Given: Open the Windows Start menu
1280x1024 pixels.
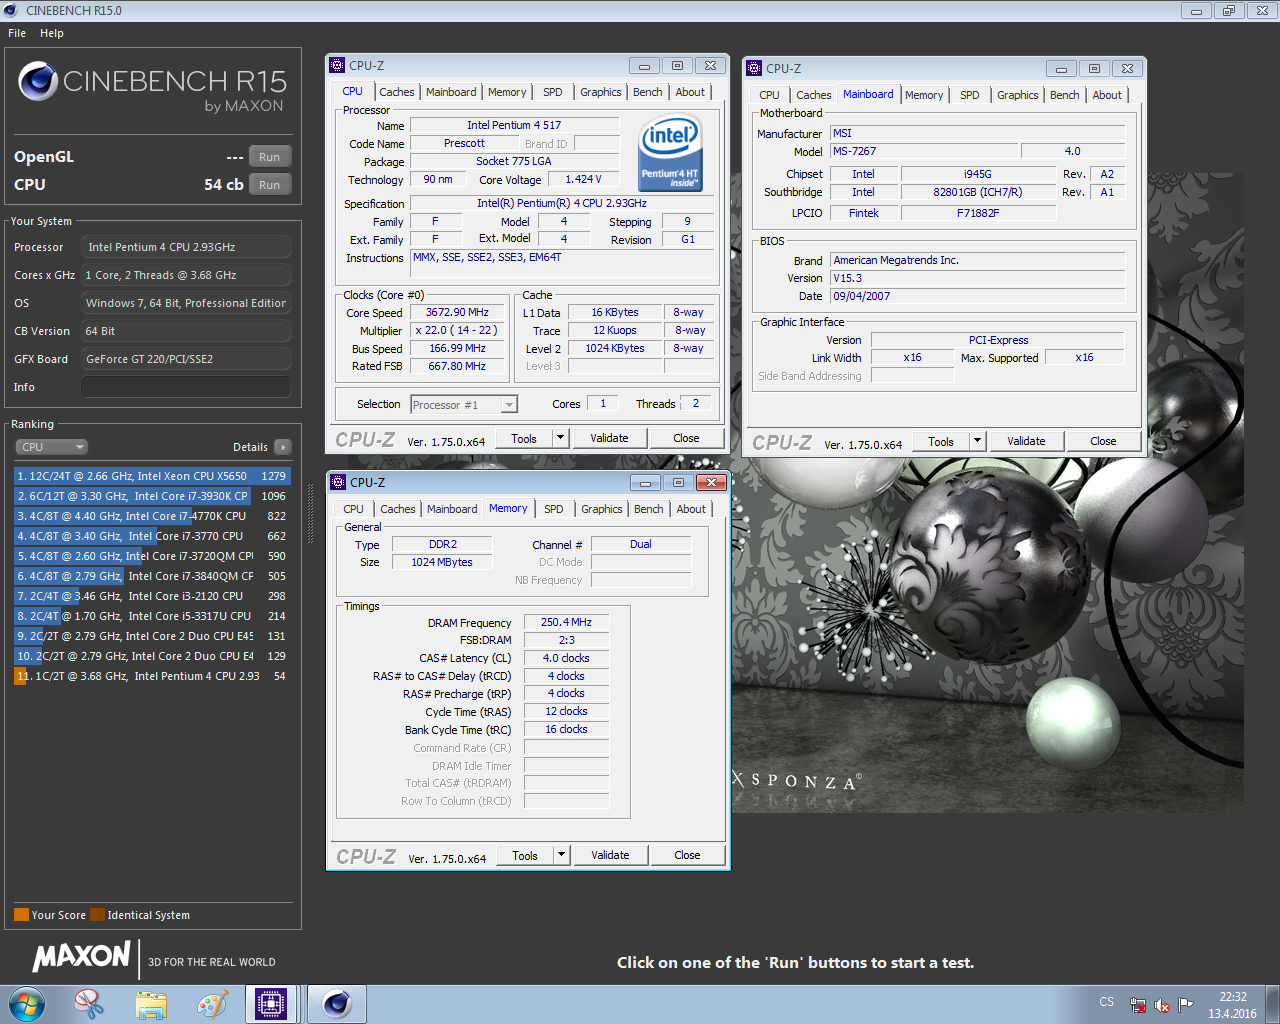Looking at the screenshot, I should [x=27, y=1004].
